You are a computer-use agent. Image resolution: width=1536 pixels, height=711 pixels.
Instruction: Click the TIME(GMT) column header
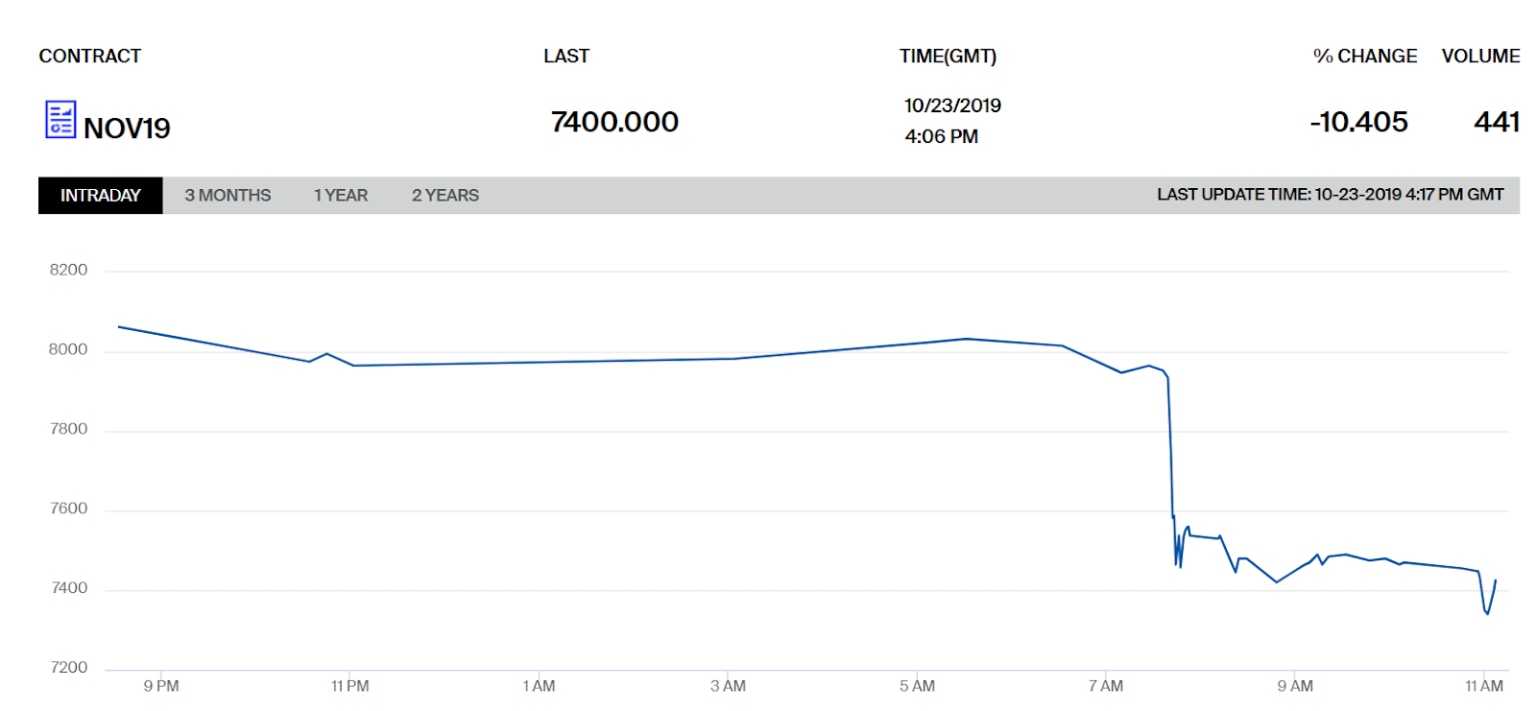[x=948, y=57]
